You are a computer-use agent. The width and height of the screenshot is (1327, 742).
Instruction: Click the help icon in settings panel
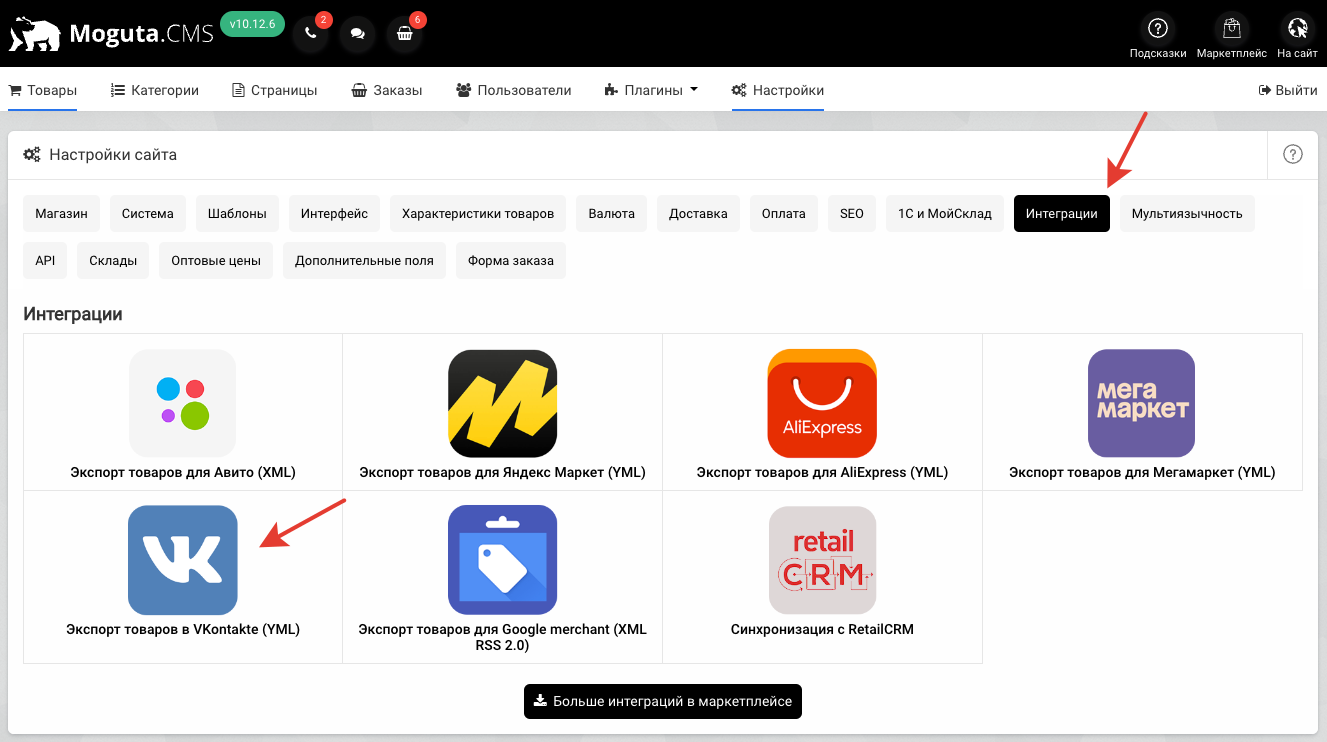(1293, 154)
